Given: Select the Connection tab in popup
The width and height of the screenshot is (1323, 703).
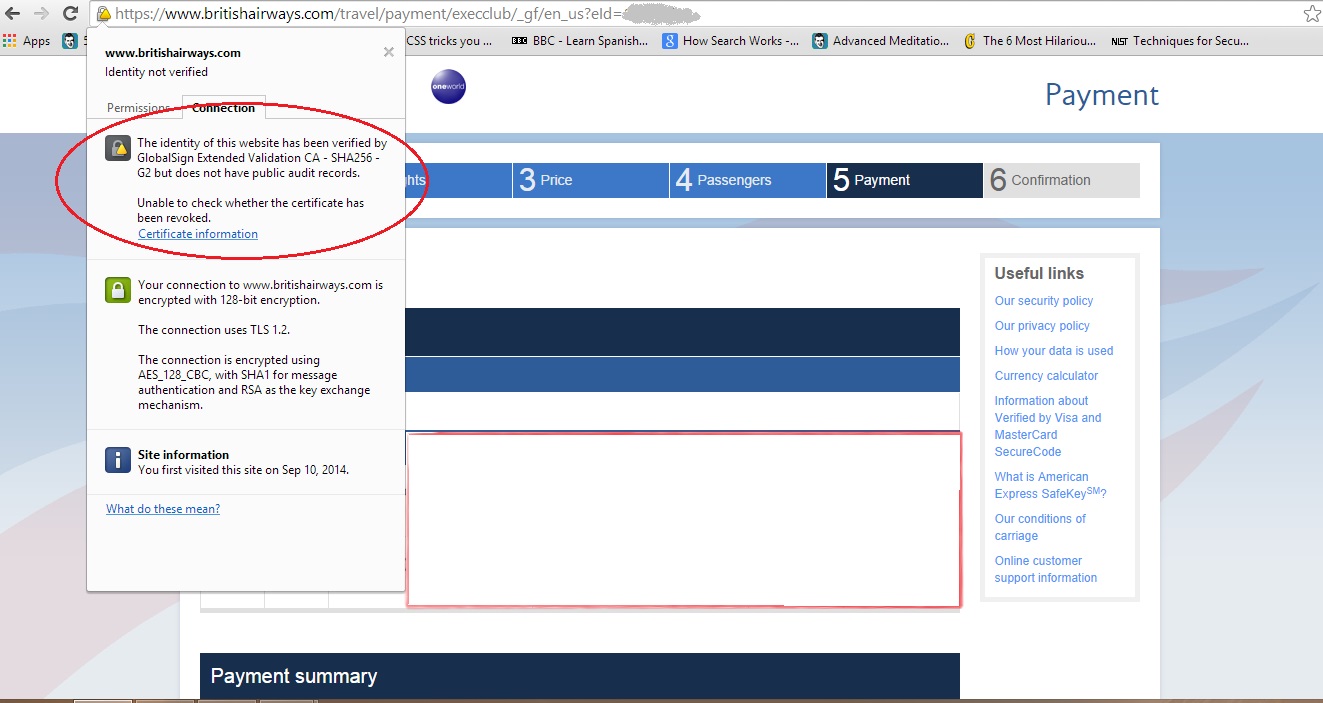Looking at the screenshot, I should click(x=224, y=108).
